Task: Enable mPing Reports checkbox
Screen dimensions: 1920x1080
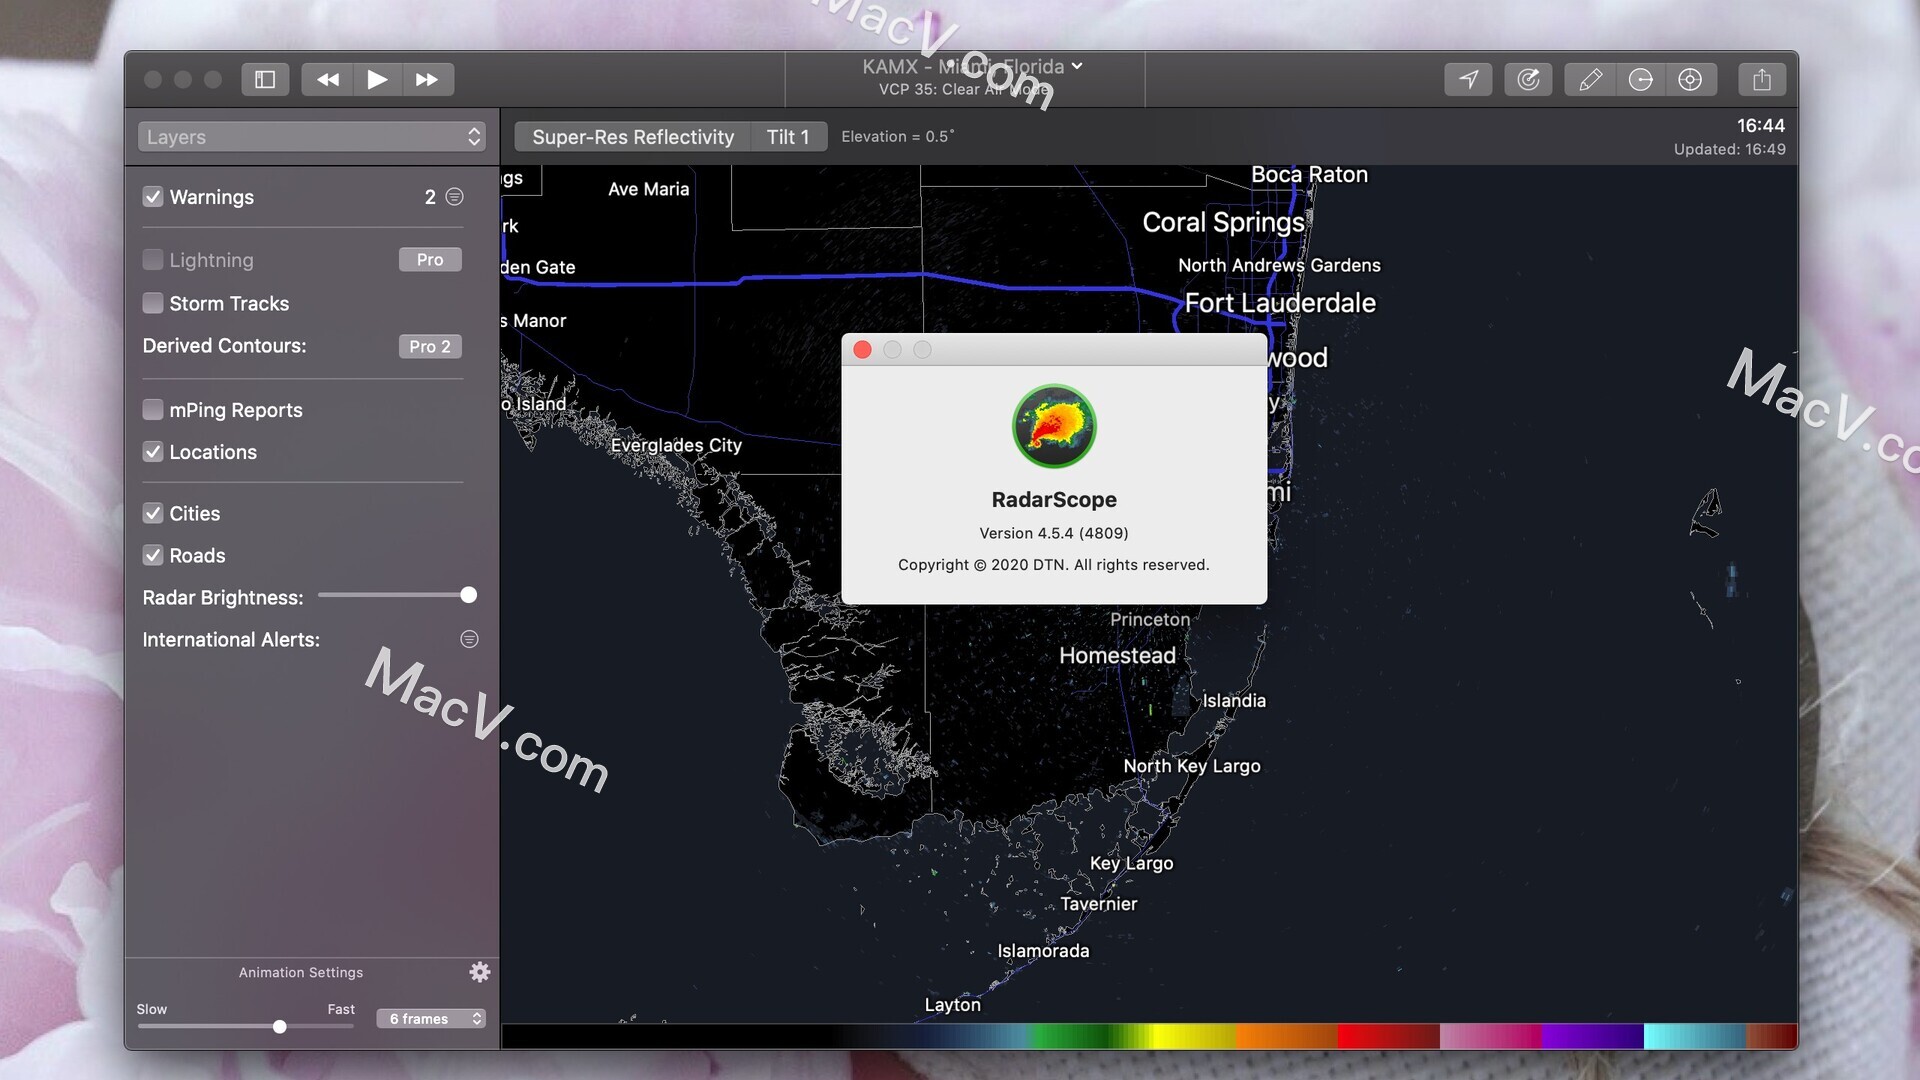Action: tap(153, 410)
